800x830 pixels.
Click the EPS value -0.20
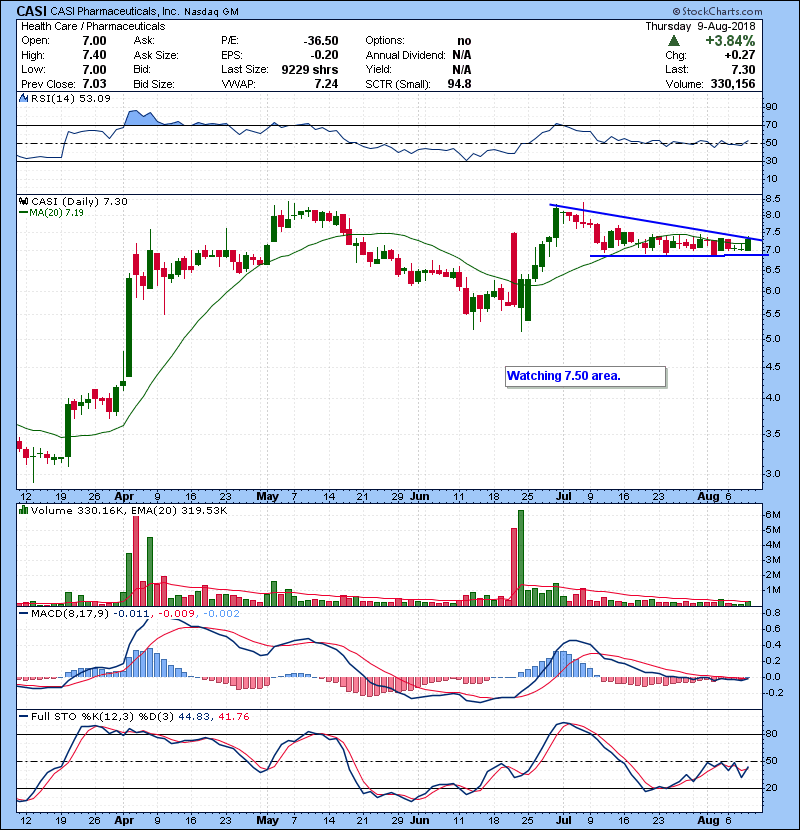coord(325,55)
